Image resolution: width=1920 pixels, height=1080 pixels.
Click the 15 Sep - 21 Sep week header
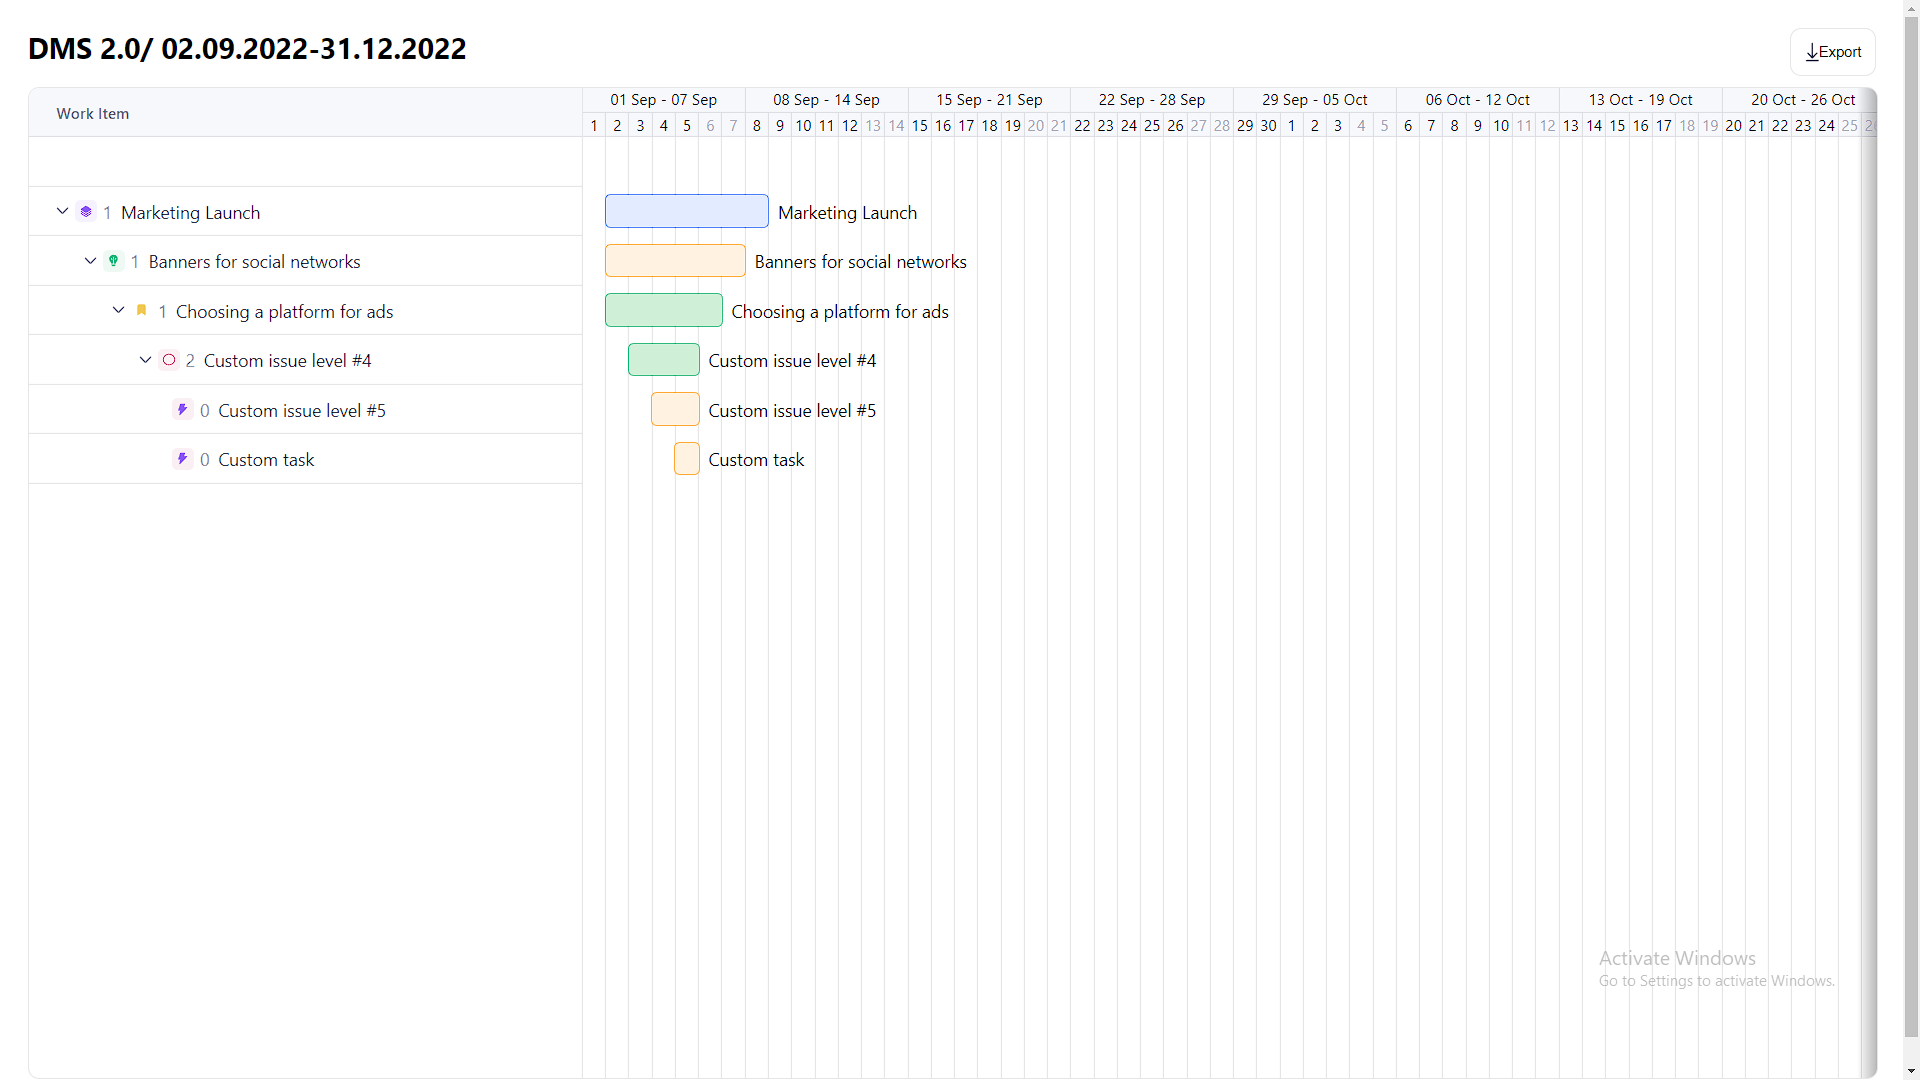click(989, 100)
